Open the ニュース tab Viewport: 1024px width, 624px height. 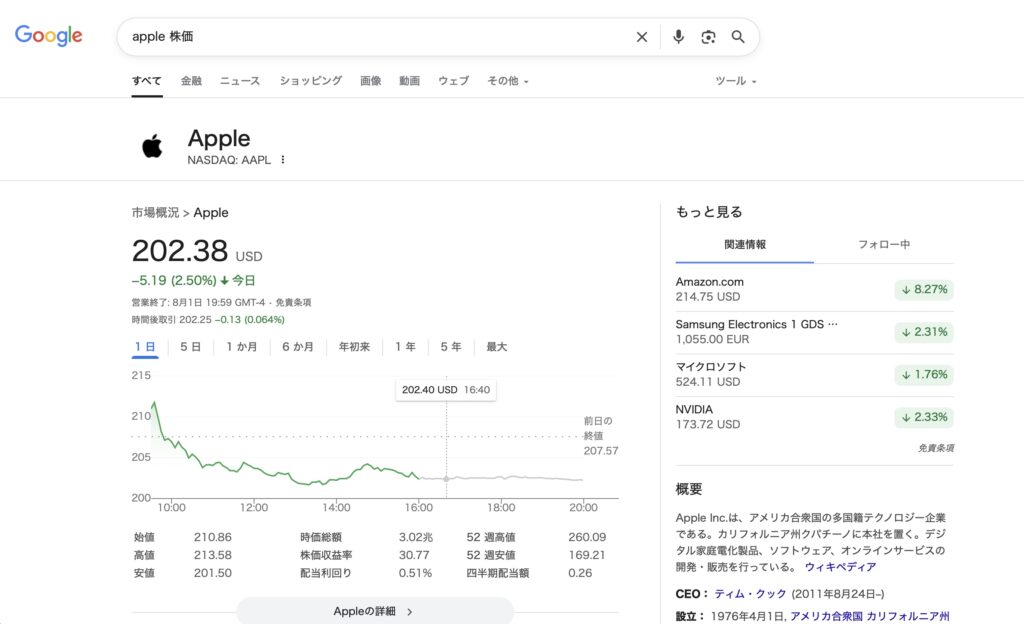tap(240, 81)
